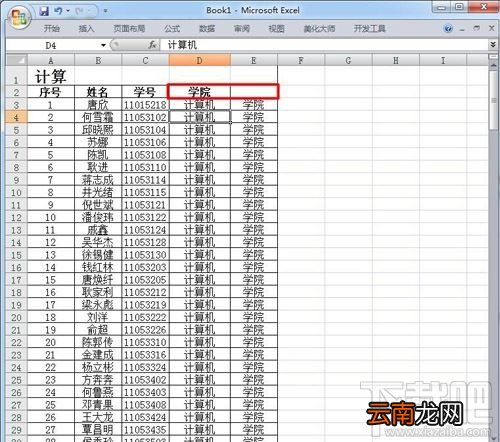Viewport: 500px width, 442px height.
Task: Open the 数据 ribbon tab
Action: [207, 29]
